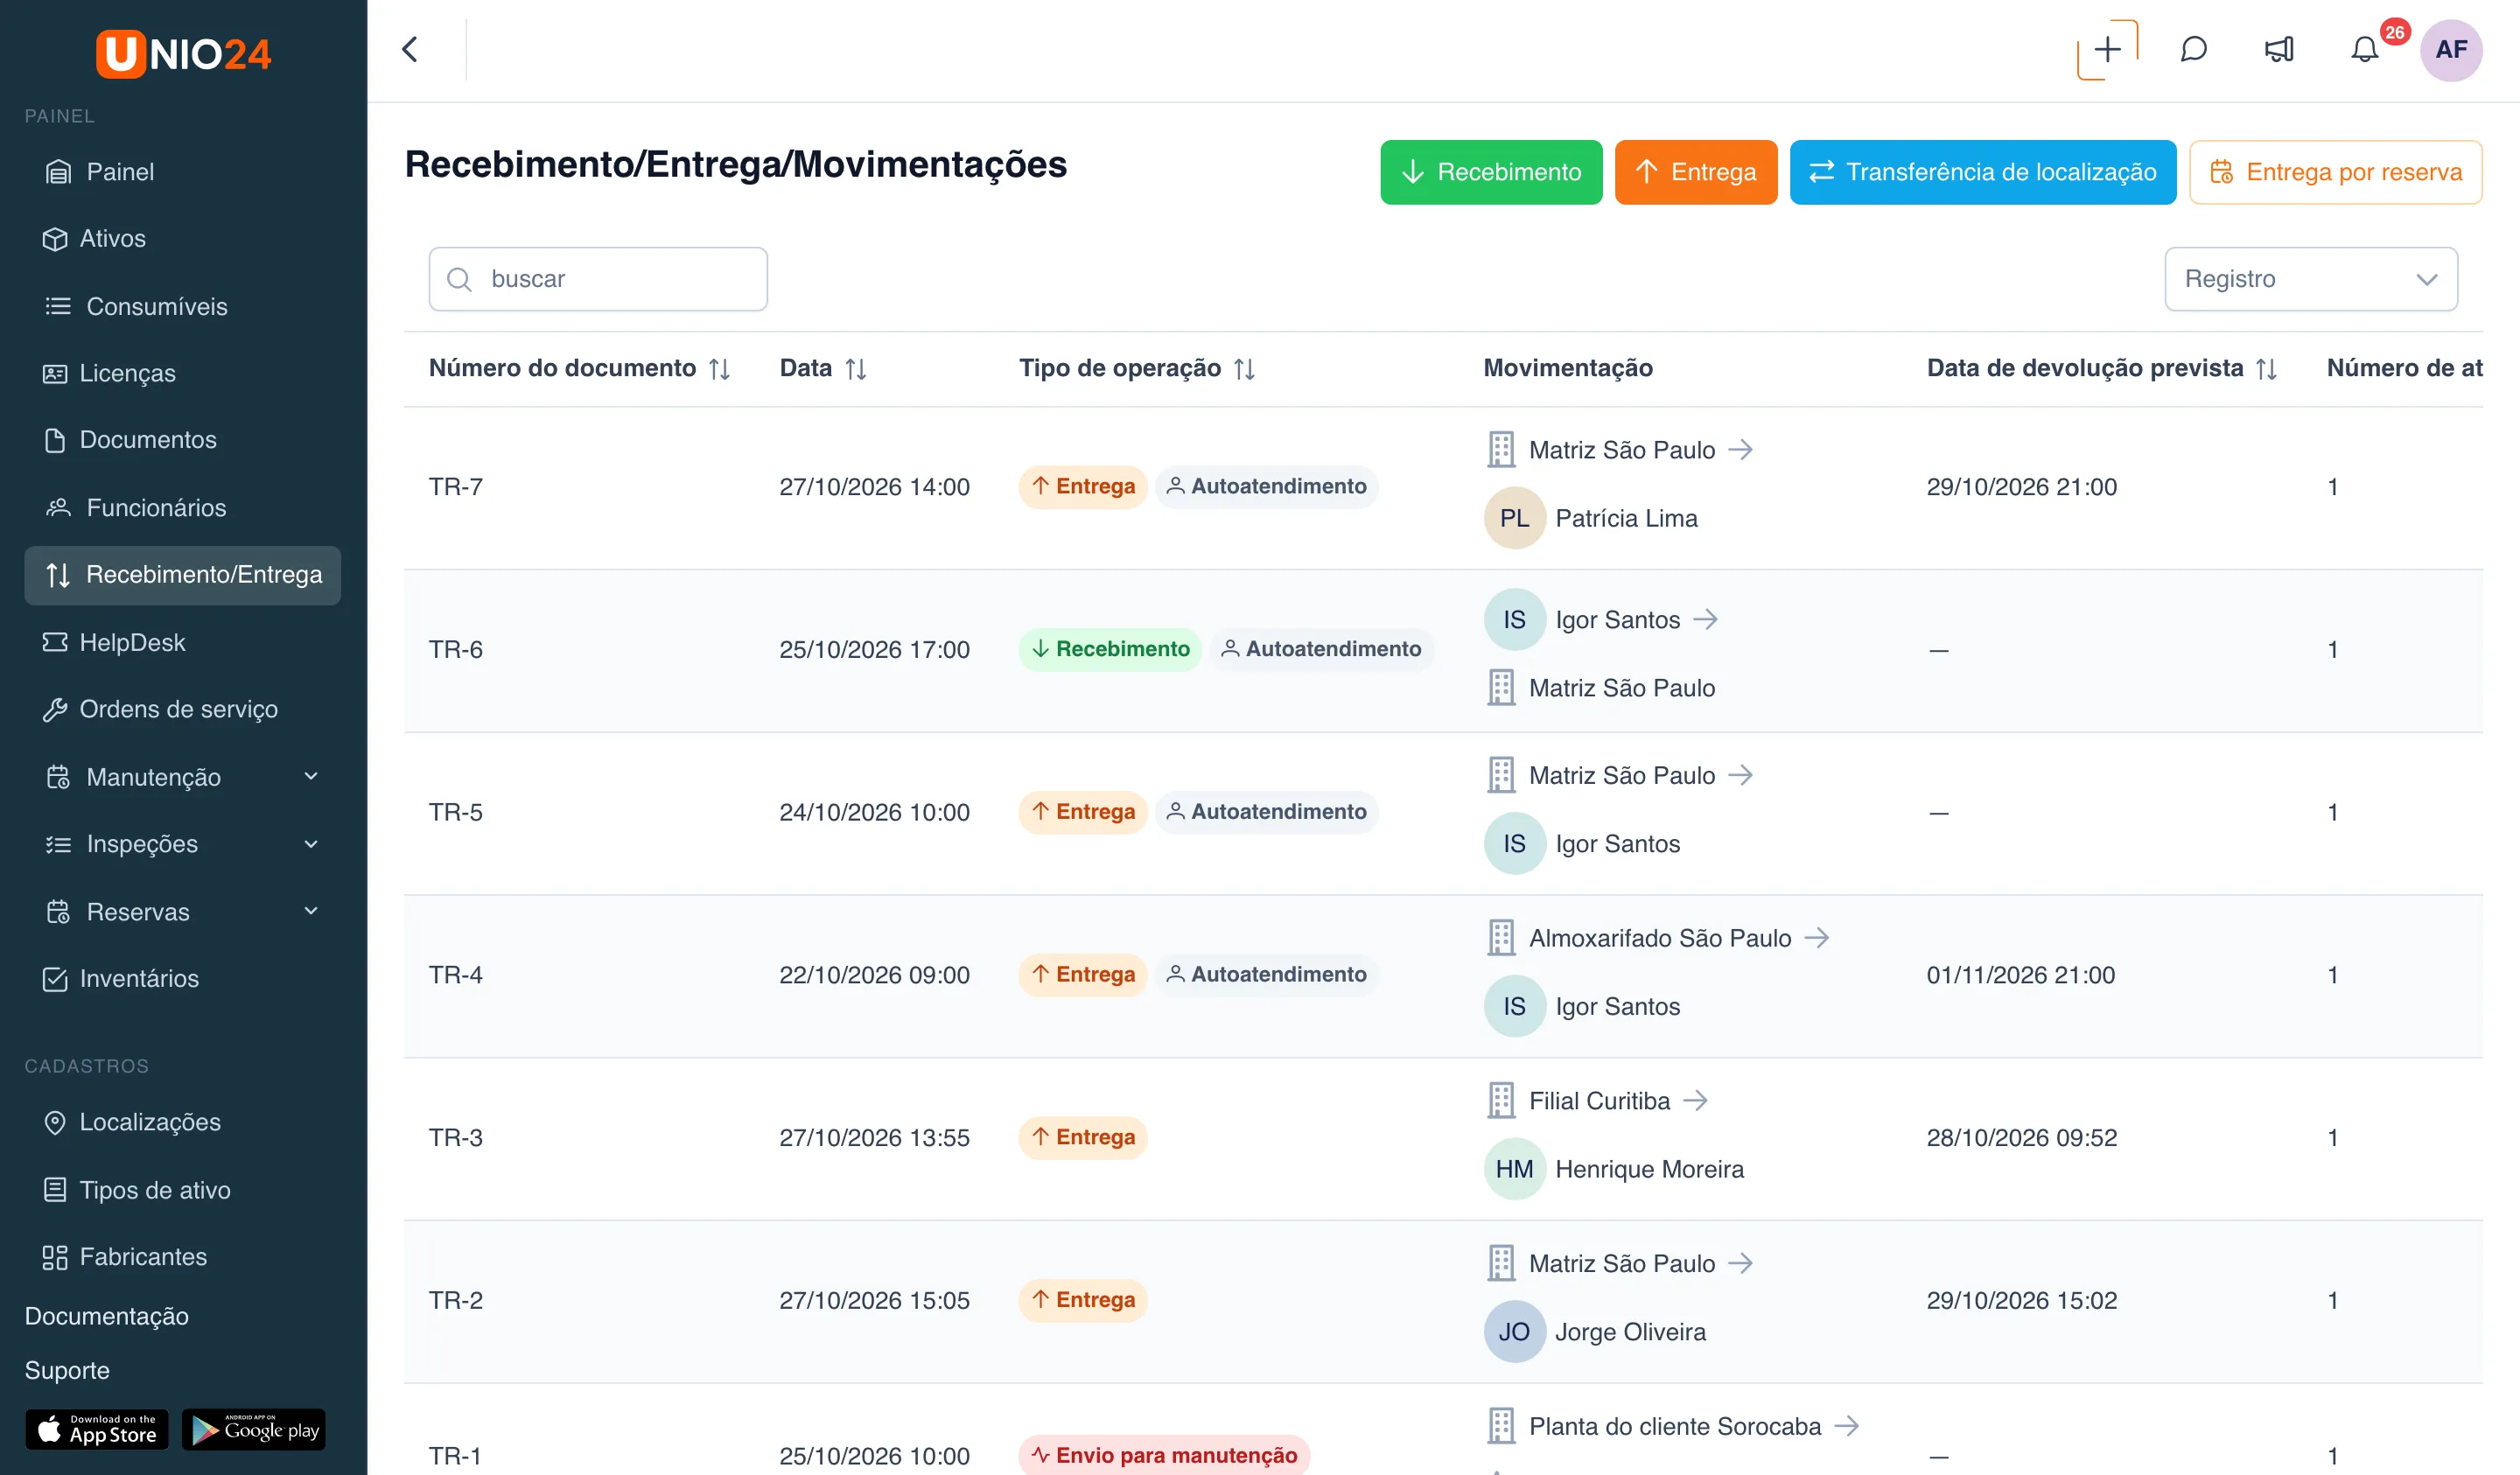Open the chat messages icon
Image resolution: width=2520 pixels, height=1475 pixels.
2194,49
